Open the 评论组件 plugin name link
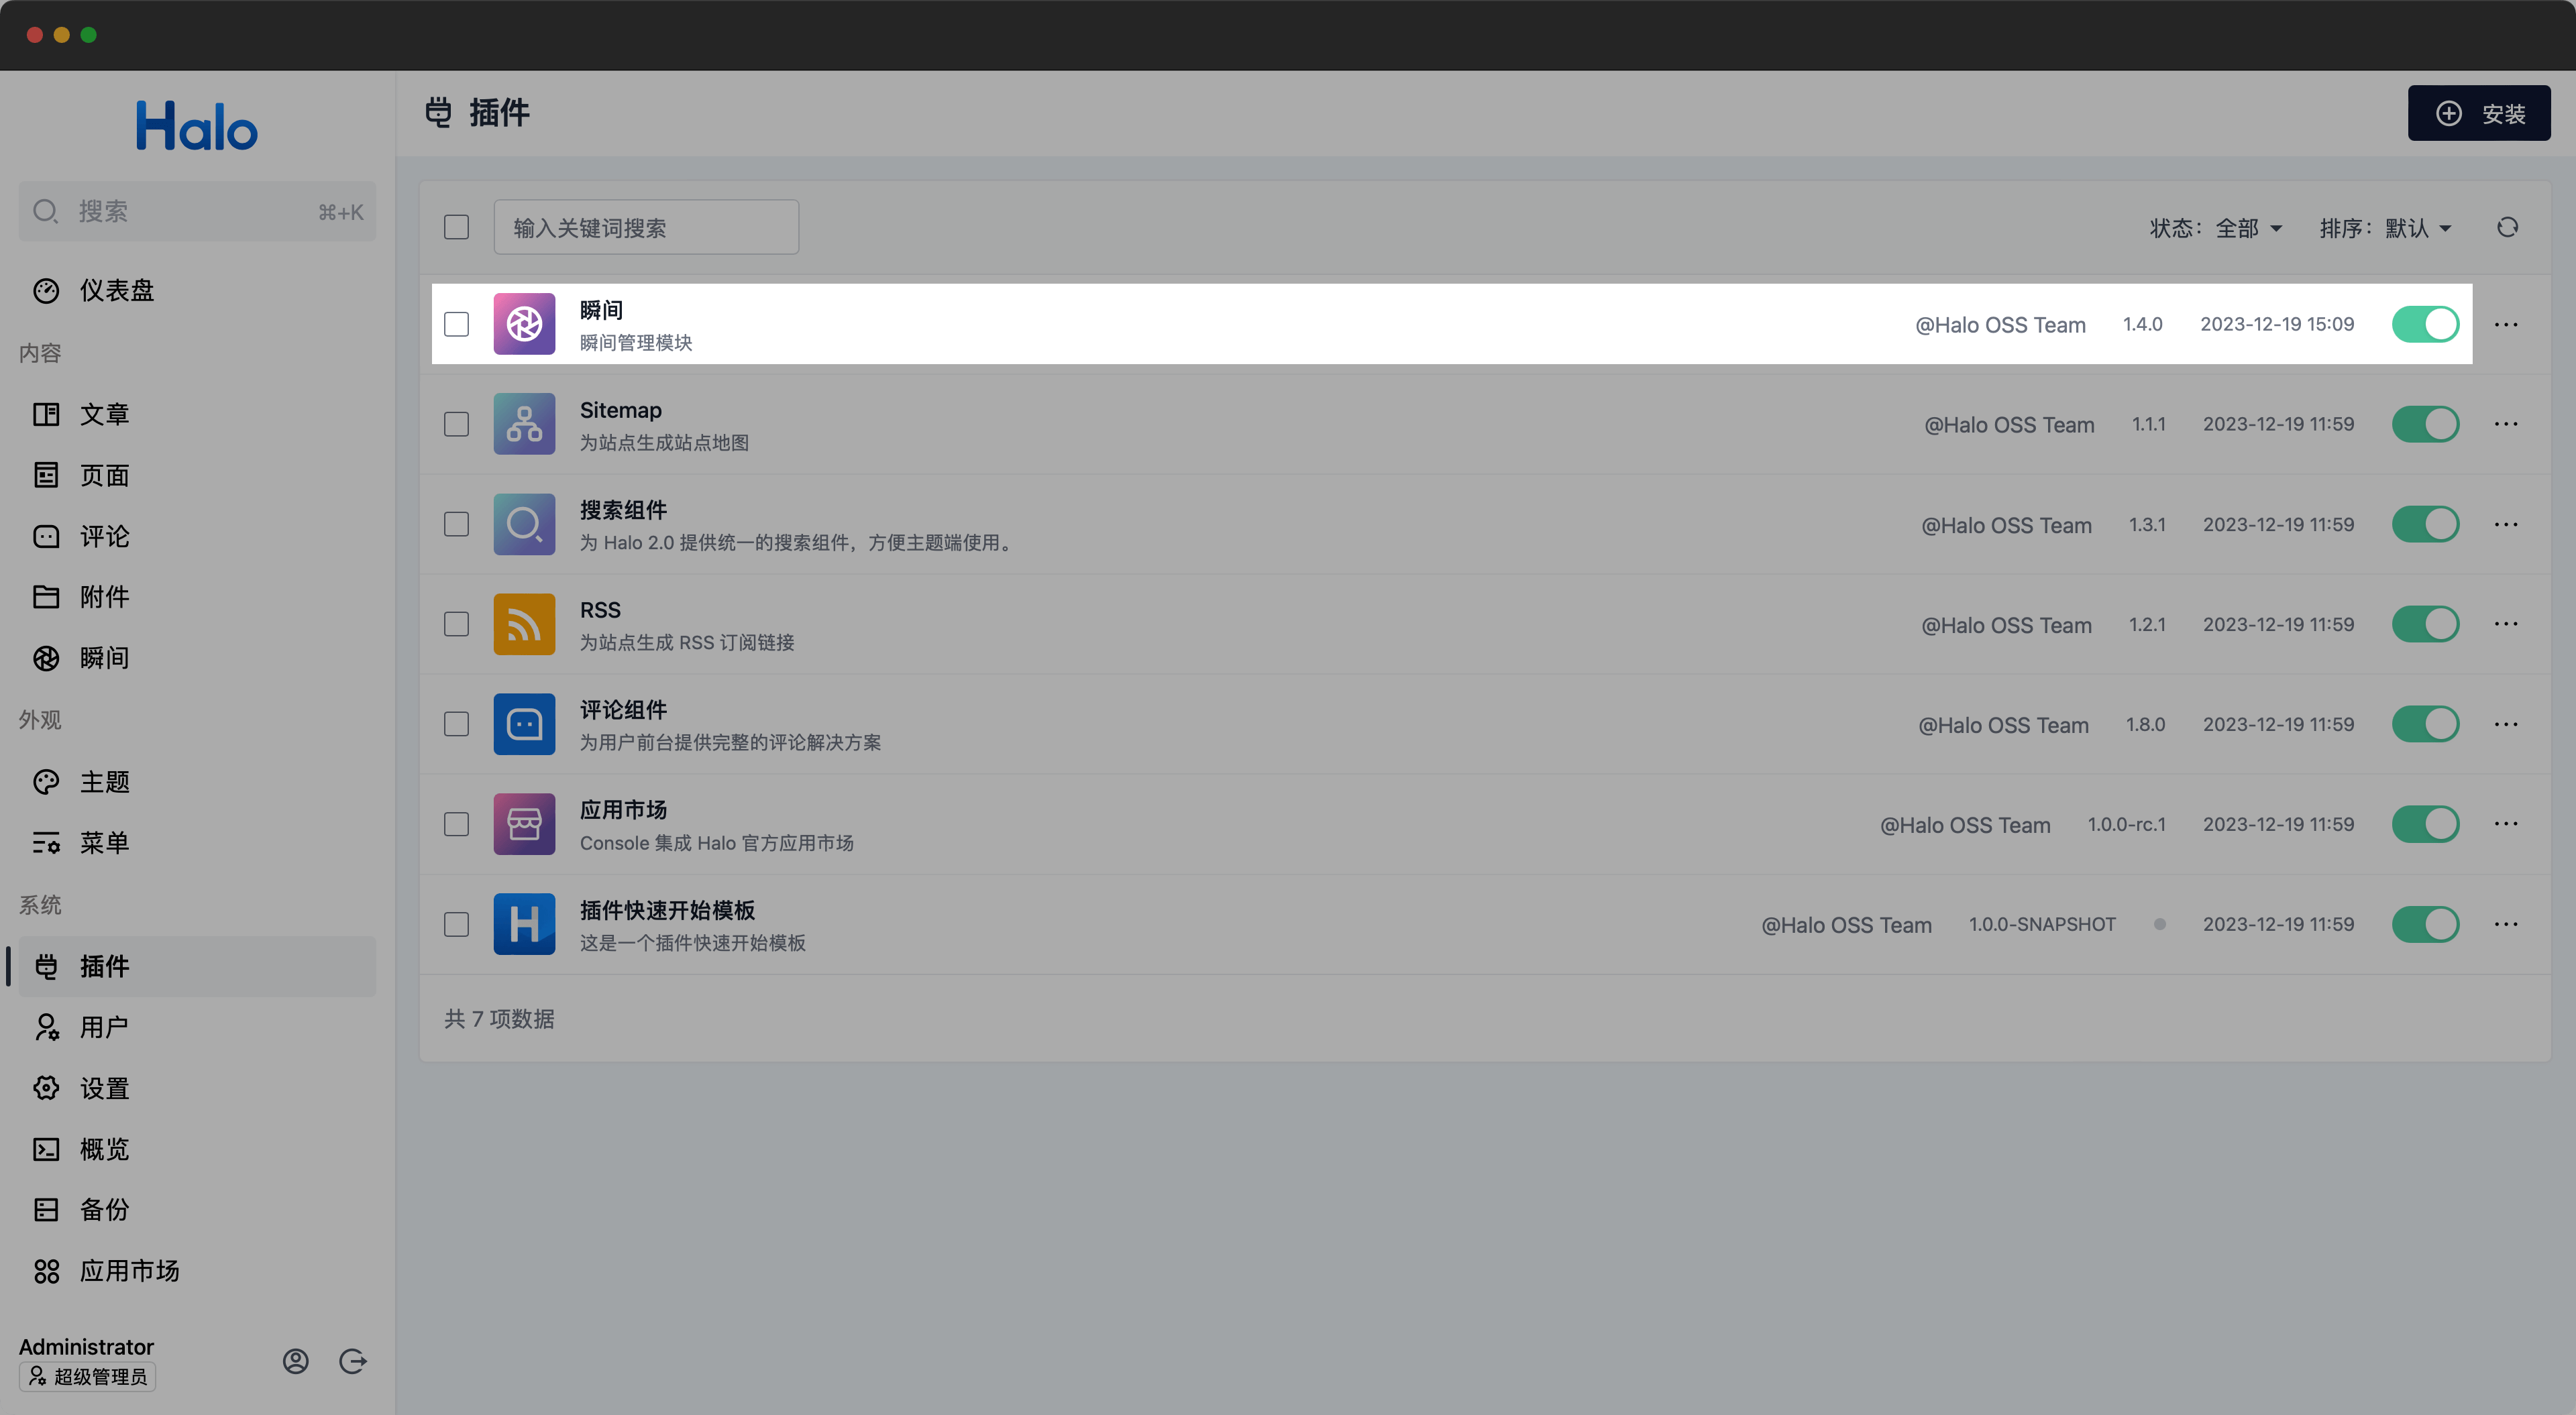The height and width of the screenshot is (1415, 2576). [623, 710]
